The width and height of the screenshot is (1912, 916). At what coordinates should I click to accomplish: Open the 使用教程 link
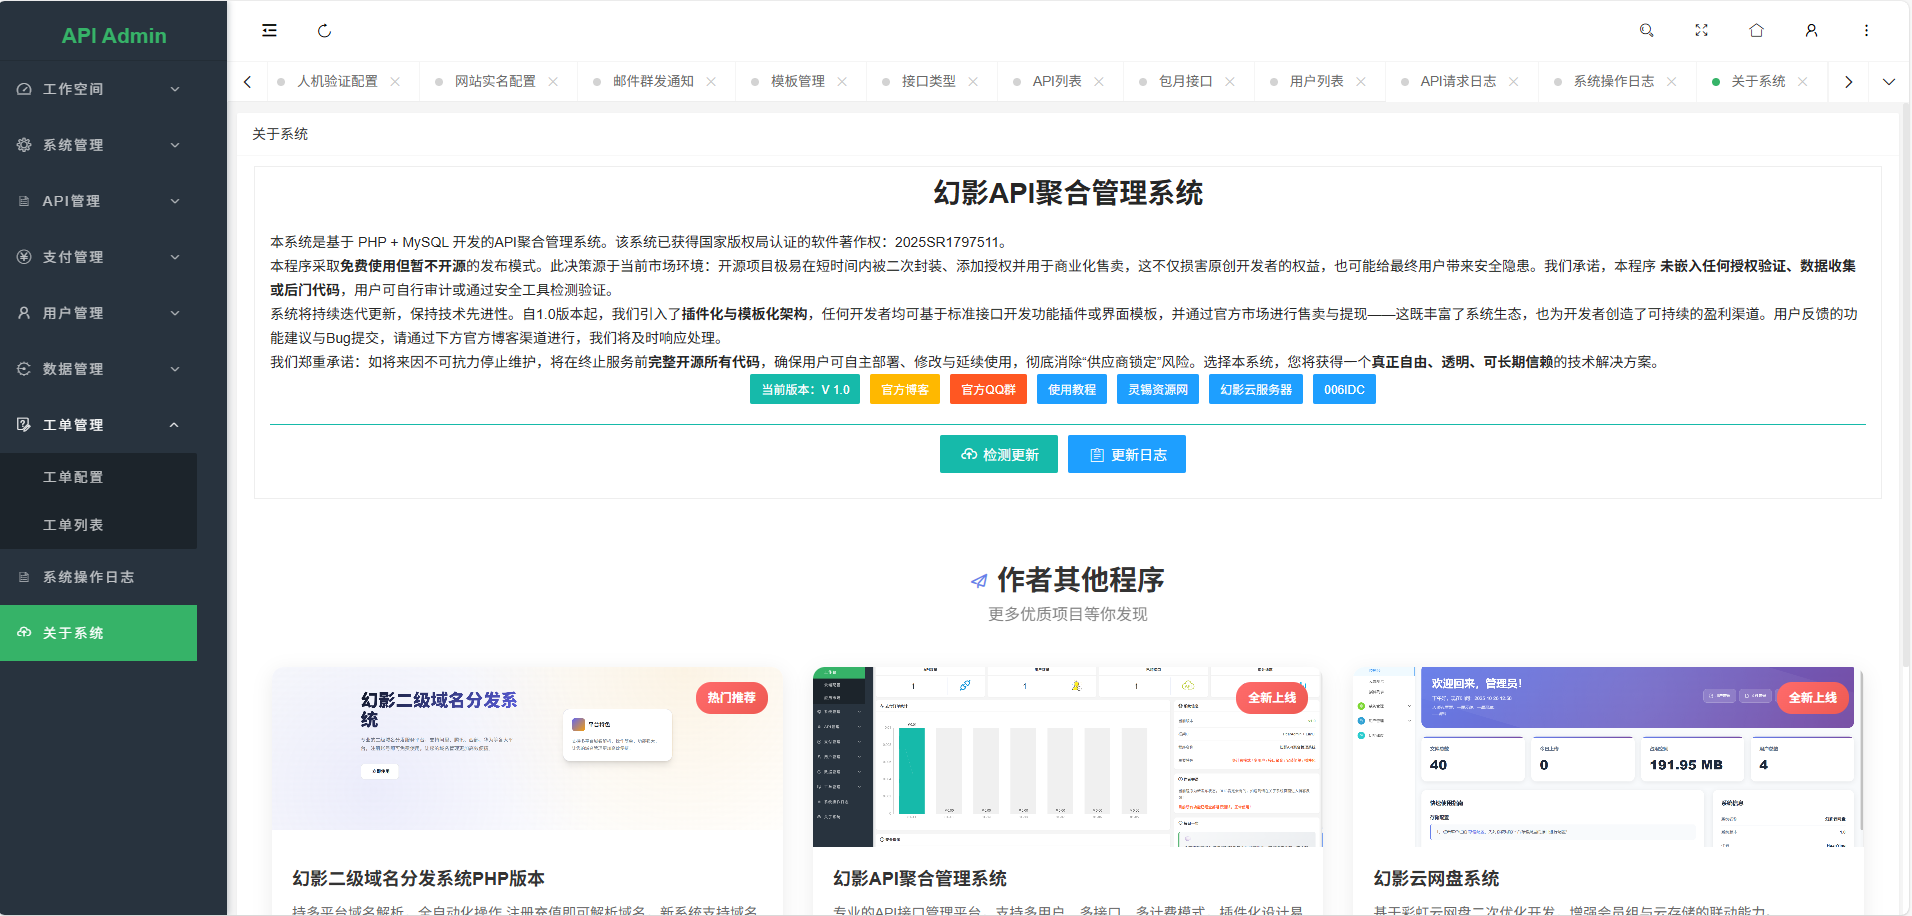point(1071,389)
